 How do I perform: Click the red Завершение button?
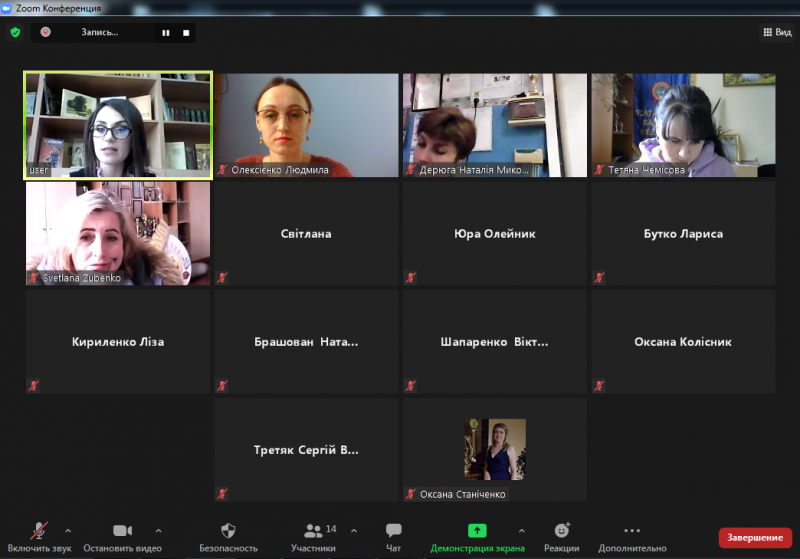[755, 538]
